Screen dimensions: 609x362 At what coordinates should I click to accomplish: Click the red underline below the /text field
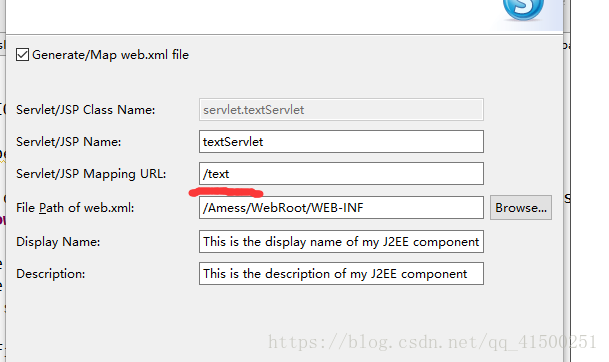coord(226,192)
